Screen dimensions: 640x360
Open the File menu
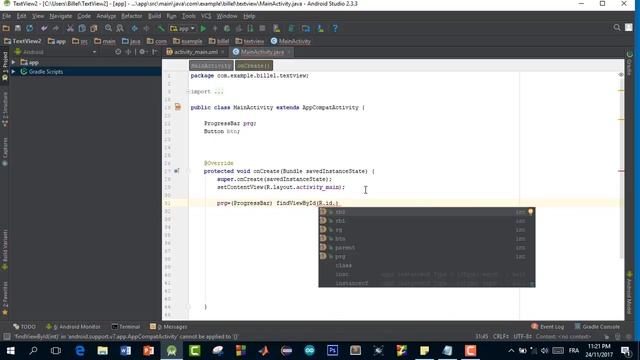(7, 16)
